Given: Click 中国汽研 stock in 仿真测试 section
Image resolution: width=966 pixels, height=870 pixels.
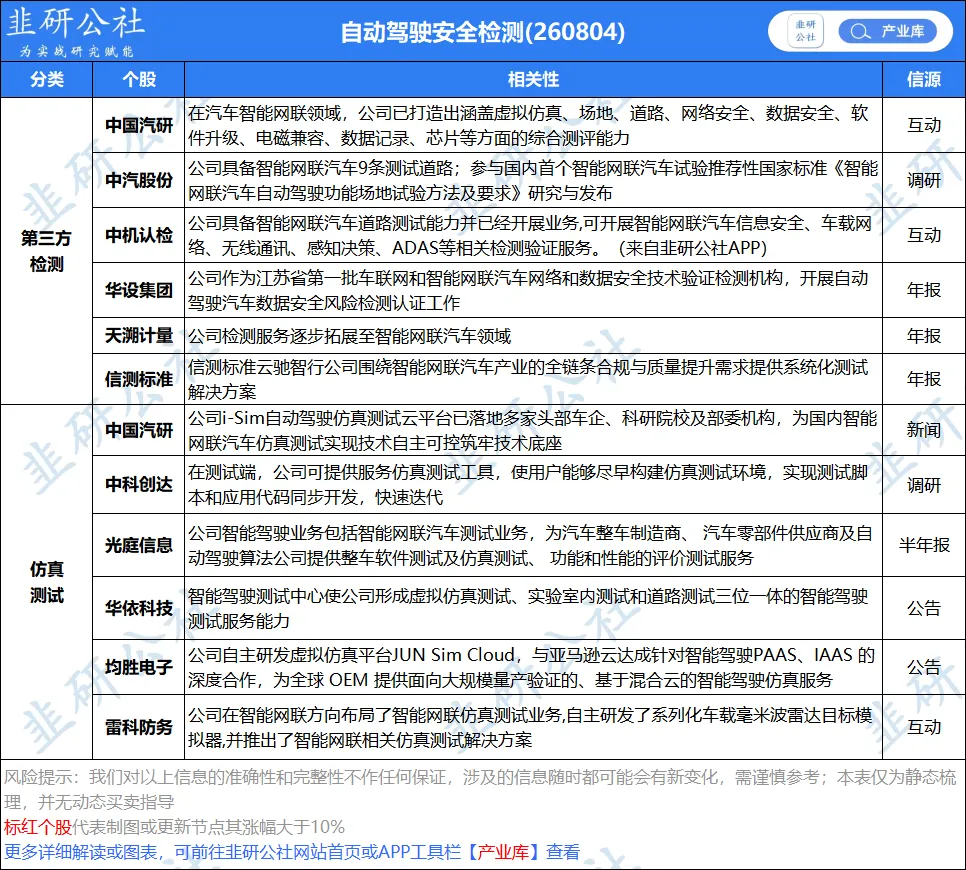Looking at the screenshot, I should (139, 430).
